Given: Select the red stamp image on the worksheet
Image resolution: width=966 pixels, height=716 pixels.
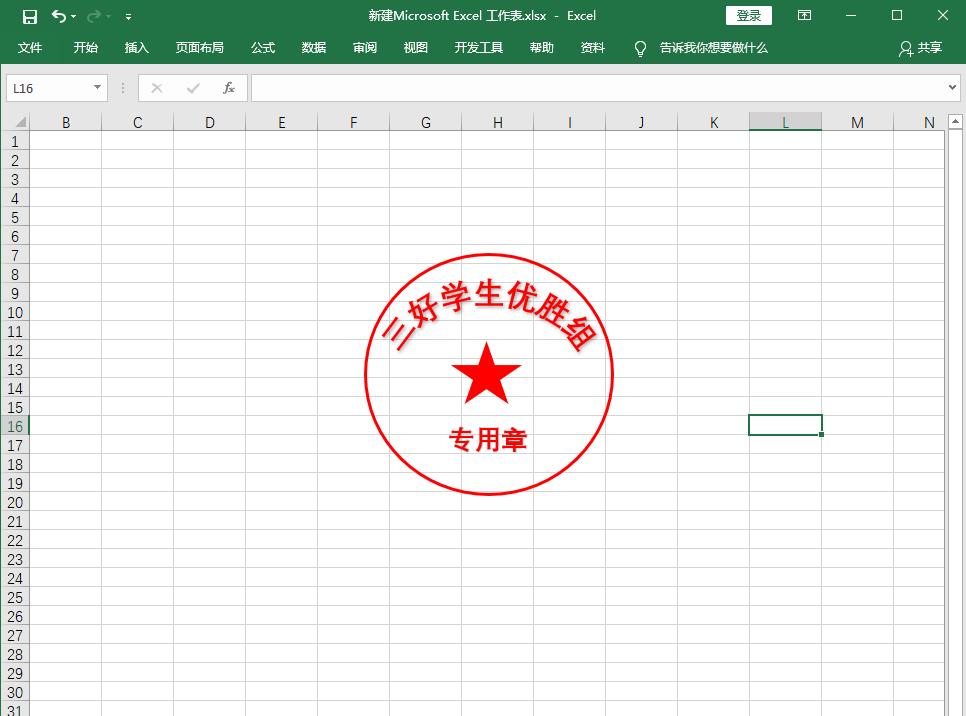Looking at the screenshot, I should (488, 373).
